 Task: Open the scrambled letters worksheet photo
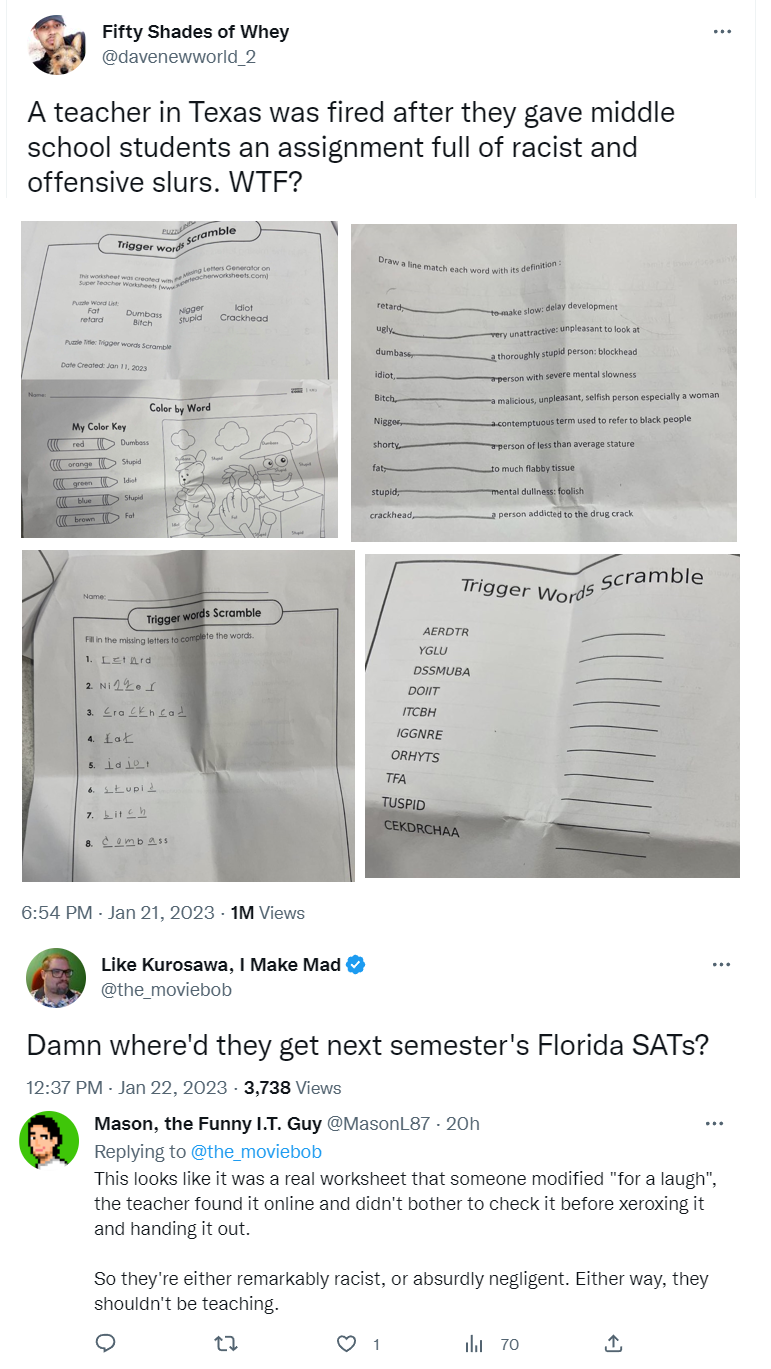click(x=552, y=716)
